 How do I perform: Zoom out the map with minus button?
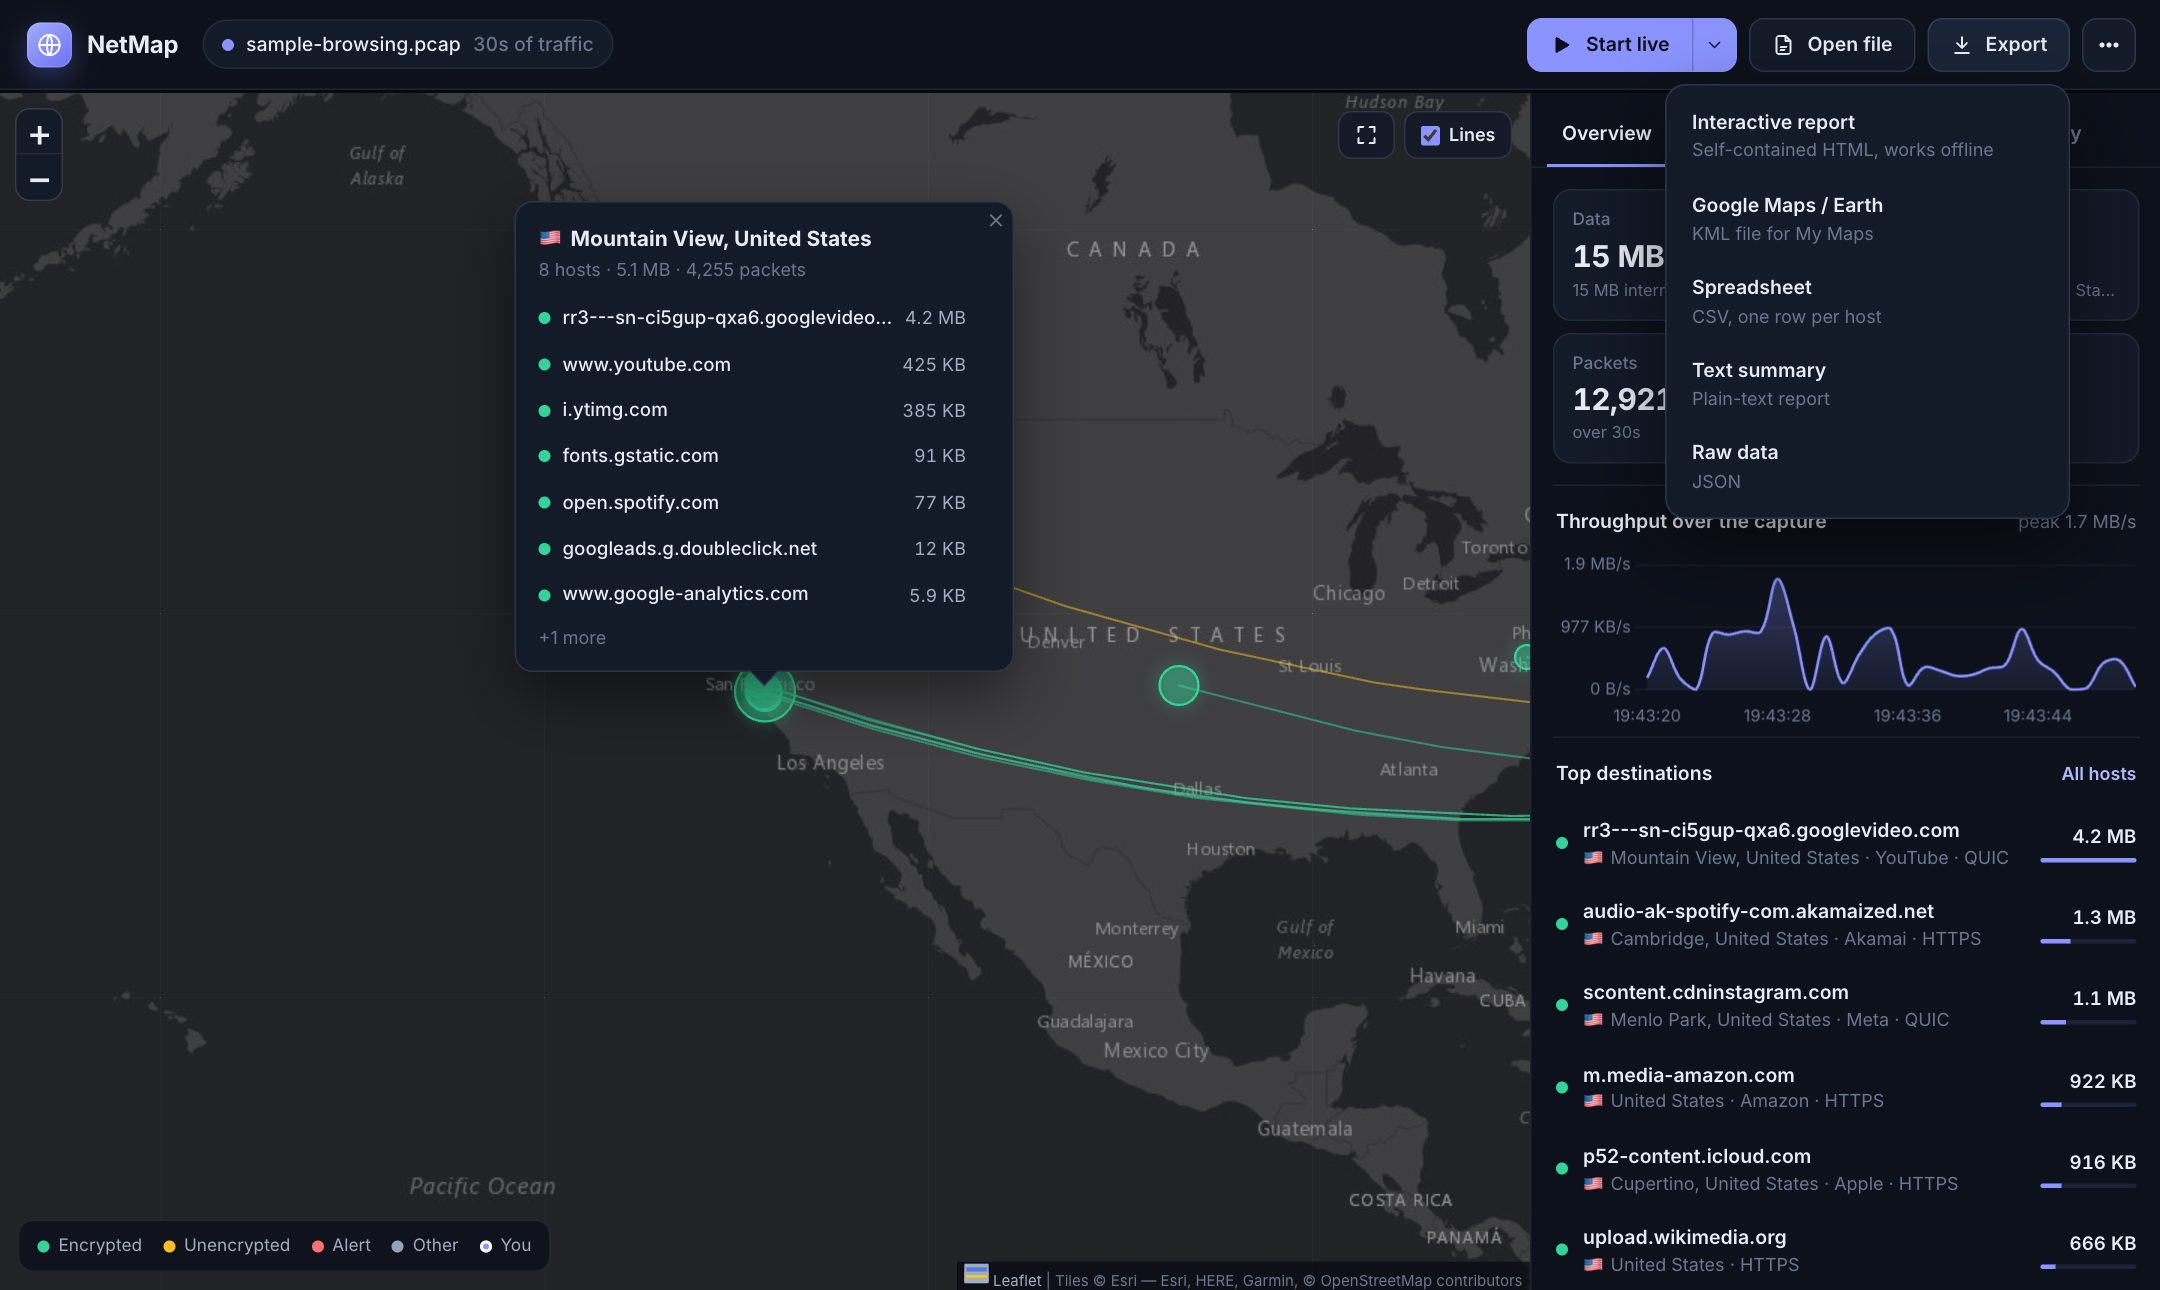coord(39,180)
